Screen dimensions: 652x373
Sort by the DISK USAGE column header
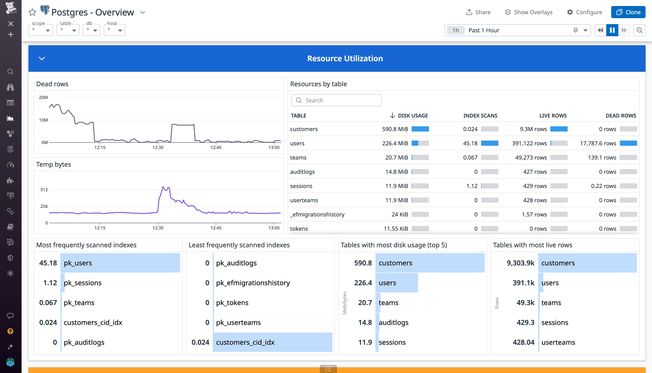[x=409, y=116]
